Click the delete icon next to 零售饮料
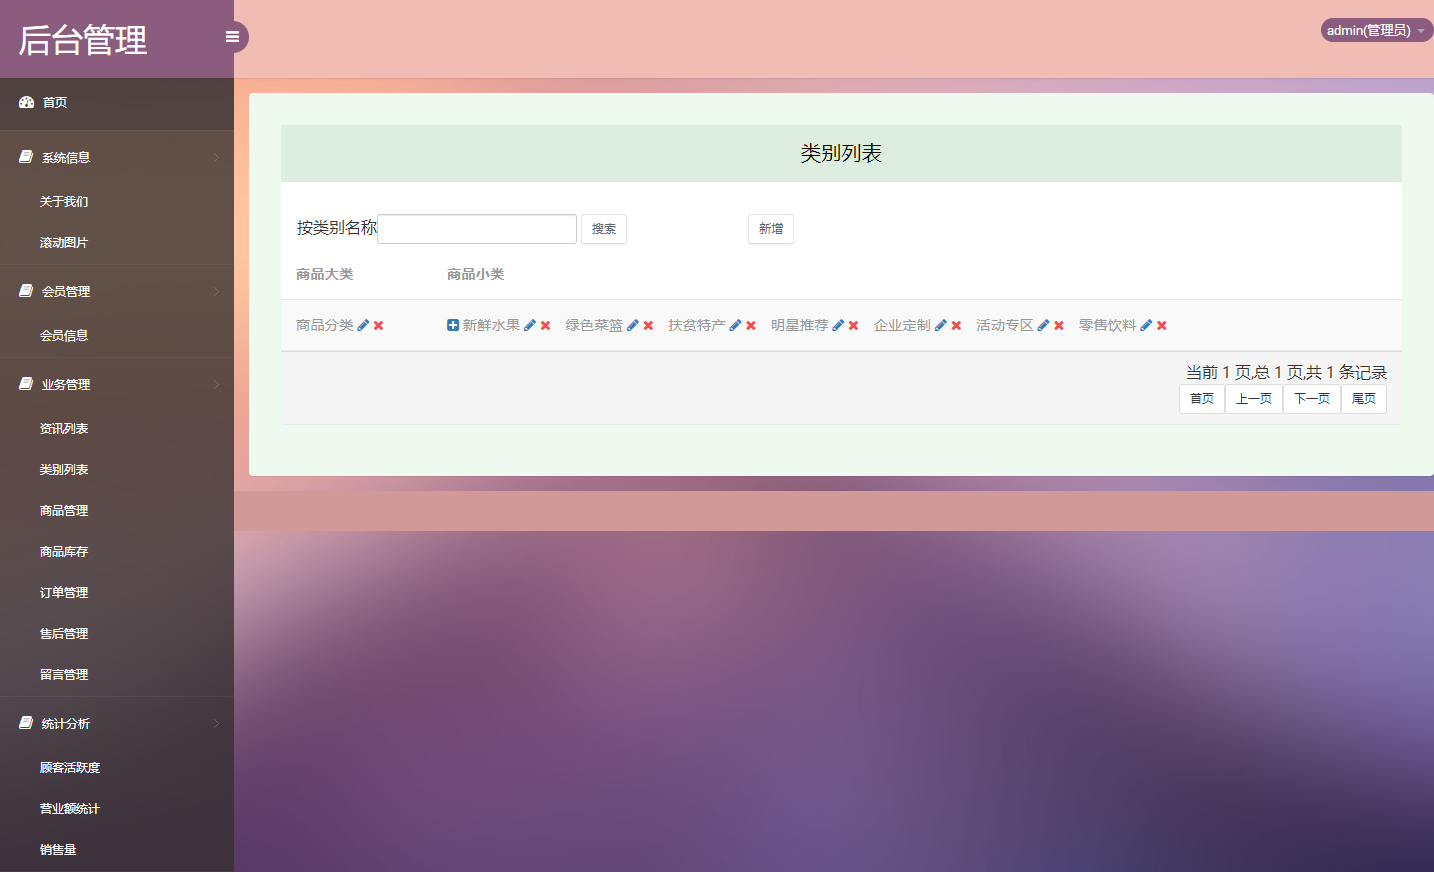1434x872 pixels. click(x=1161, y=325)
